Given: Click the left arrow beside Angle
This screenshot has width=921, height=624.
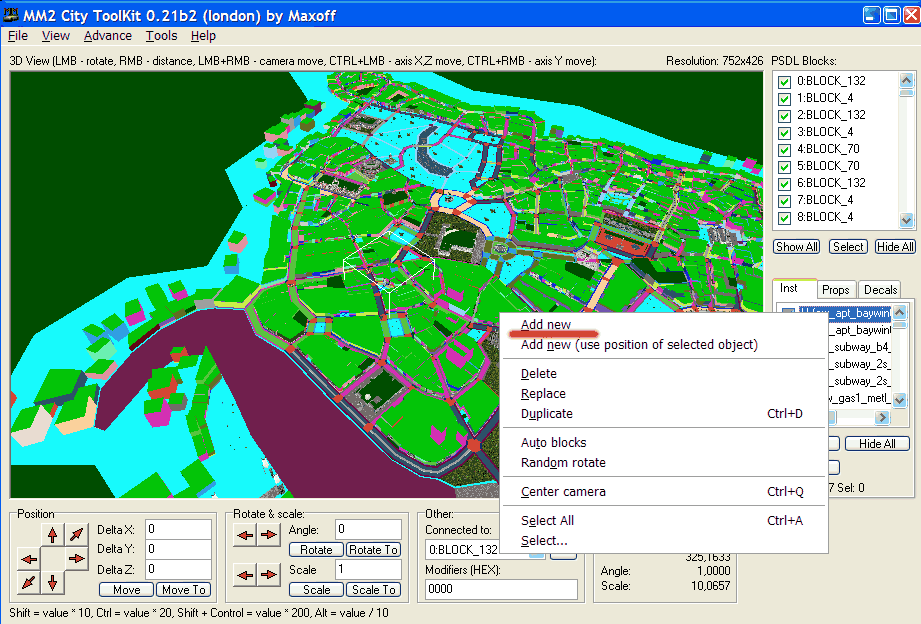Looking at the screenshot, I should (245, 535).
